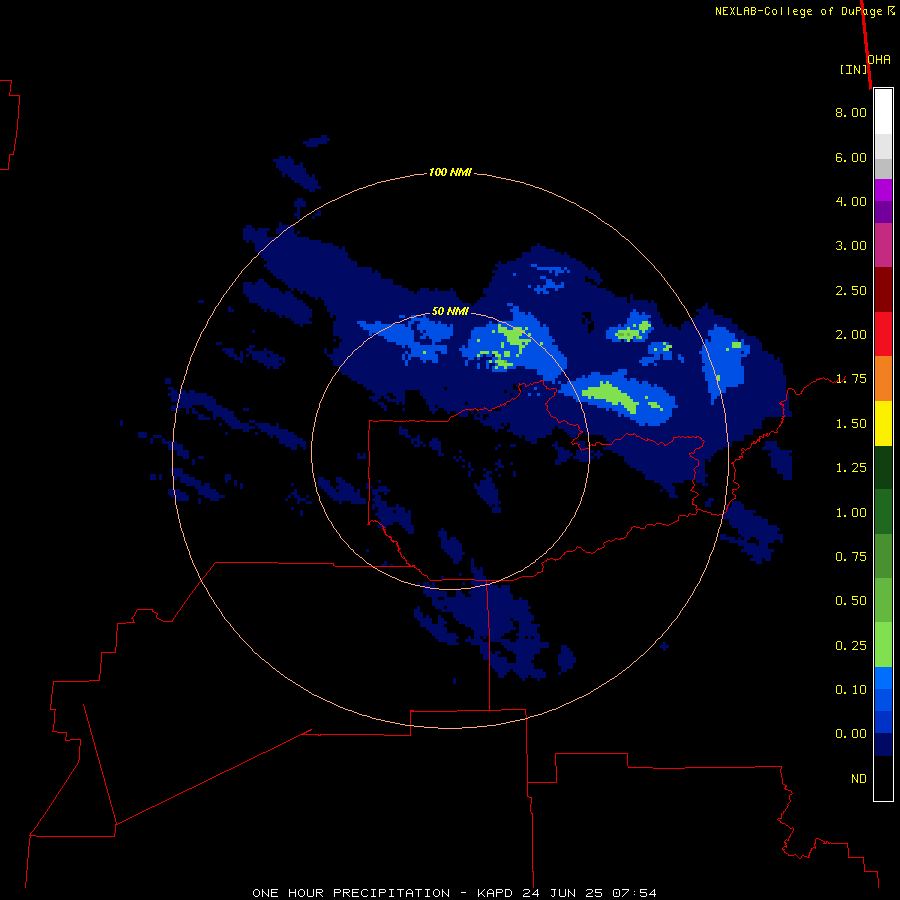900x900 pixels.
Task: Select the 1.50 legend value
Action: [x=851, y=424]
